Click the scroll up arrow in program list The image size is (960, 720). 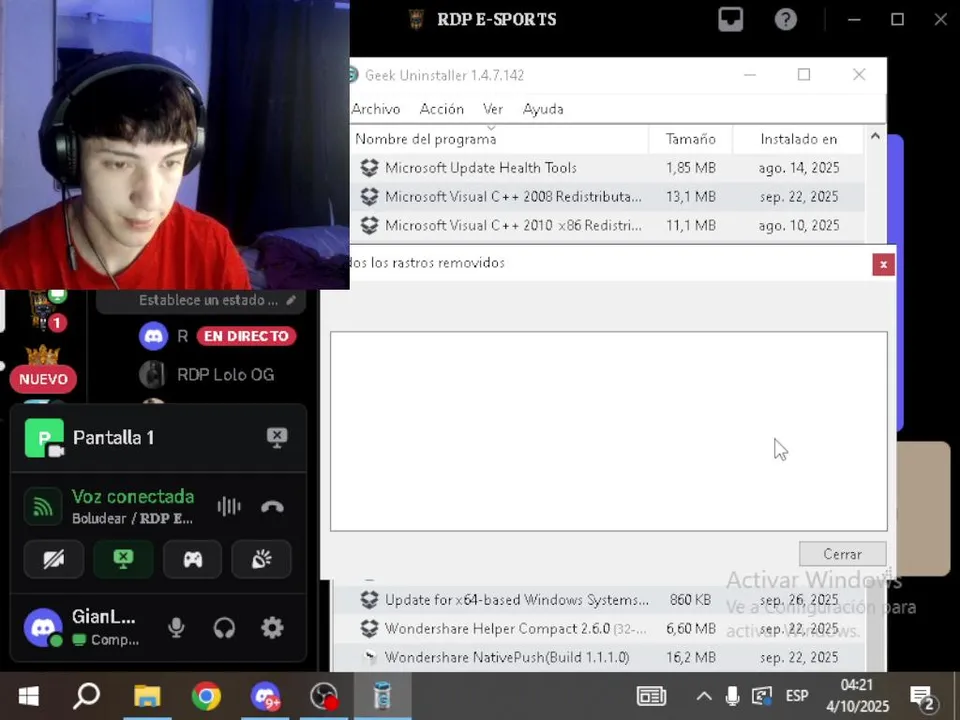875,136
